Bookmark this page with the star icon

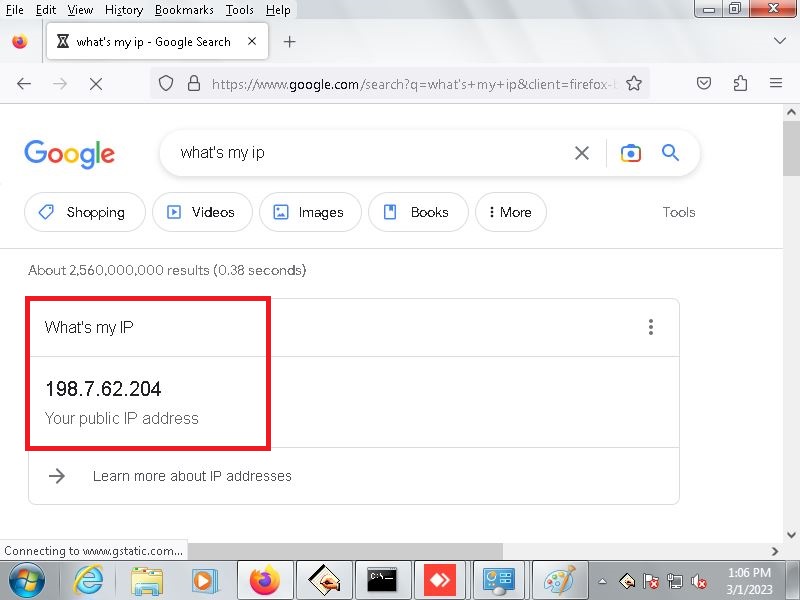(x=634, y=84)
